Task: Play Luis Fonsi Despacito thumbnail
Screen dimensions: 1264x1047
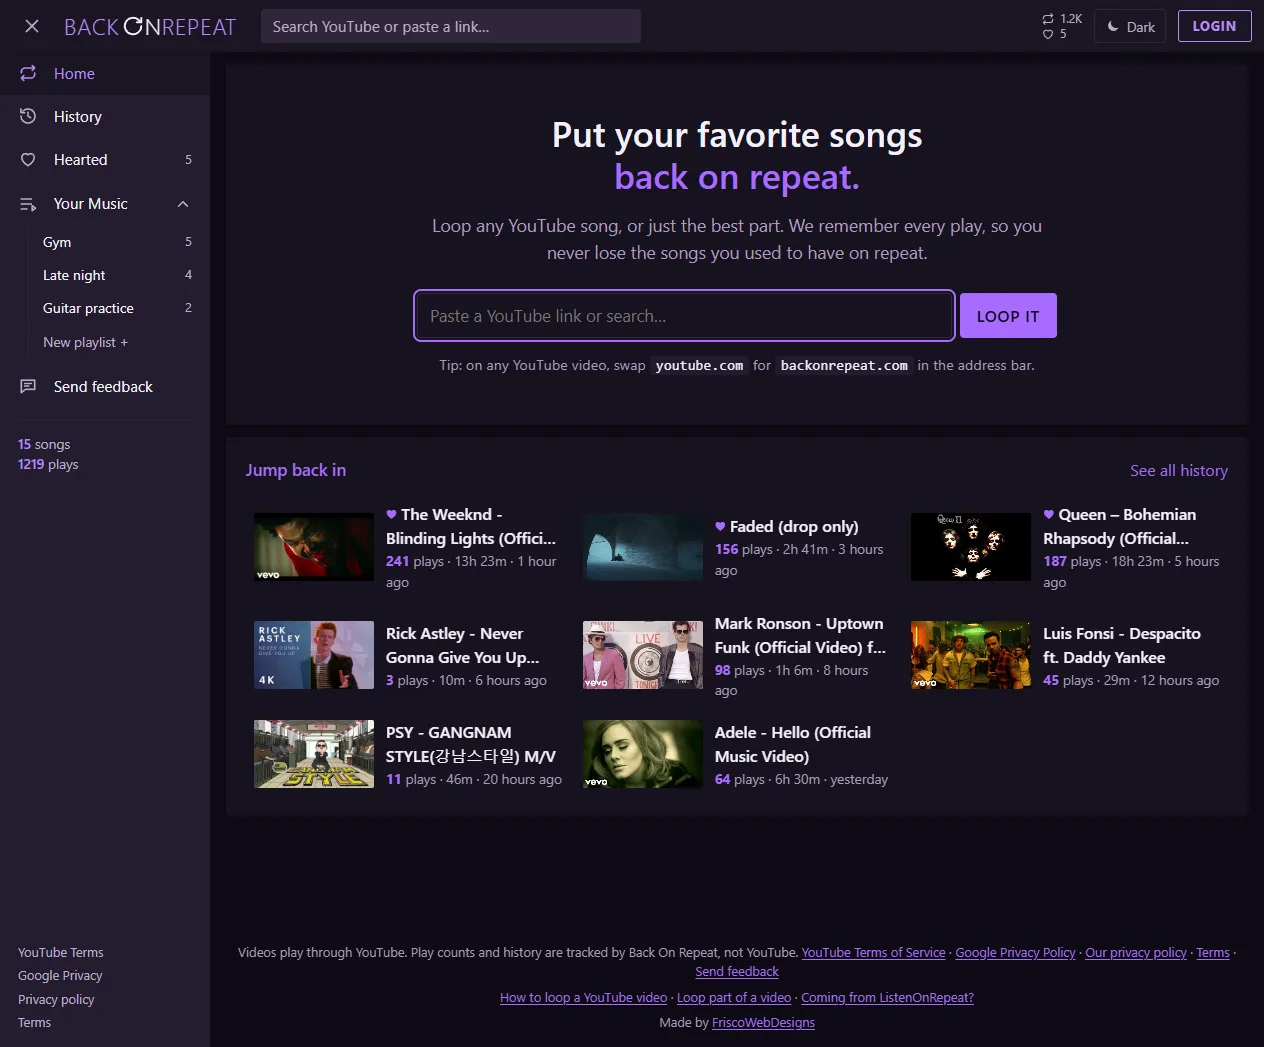Action: 971,655
